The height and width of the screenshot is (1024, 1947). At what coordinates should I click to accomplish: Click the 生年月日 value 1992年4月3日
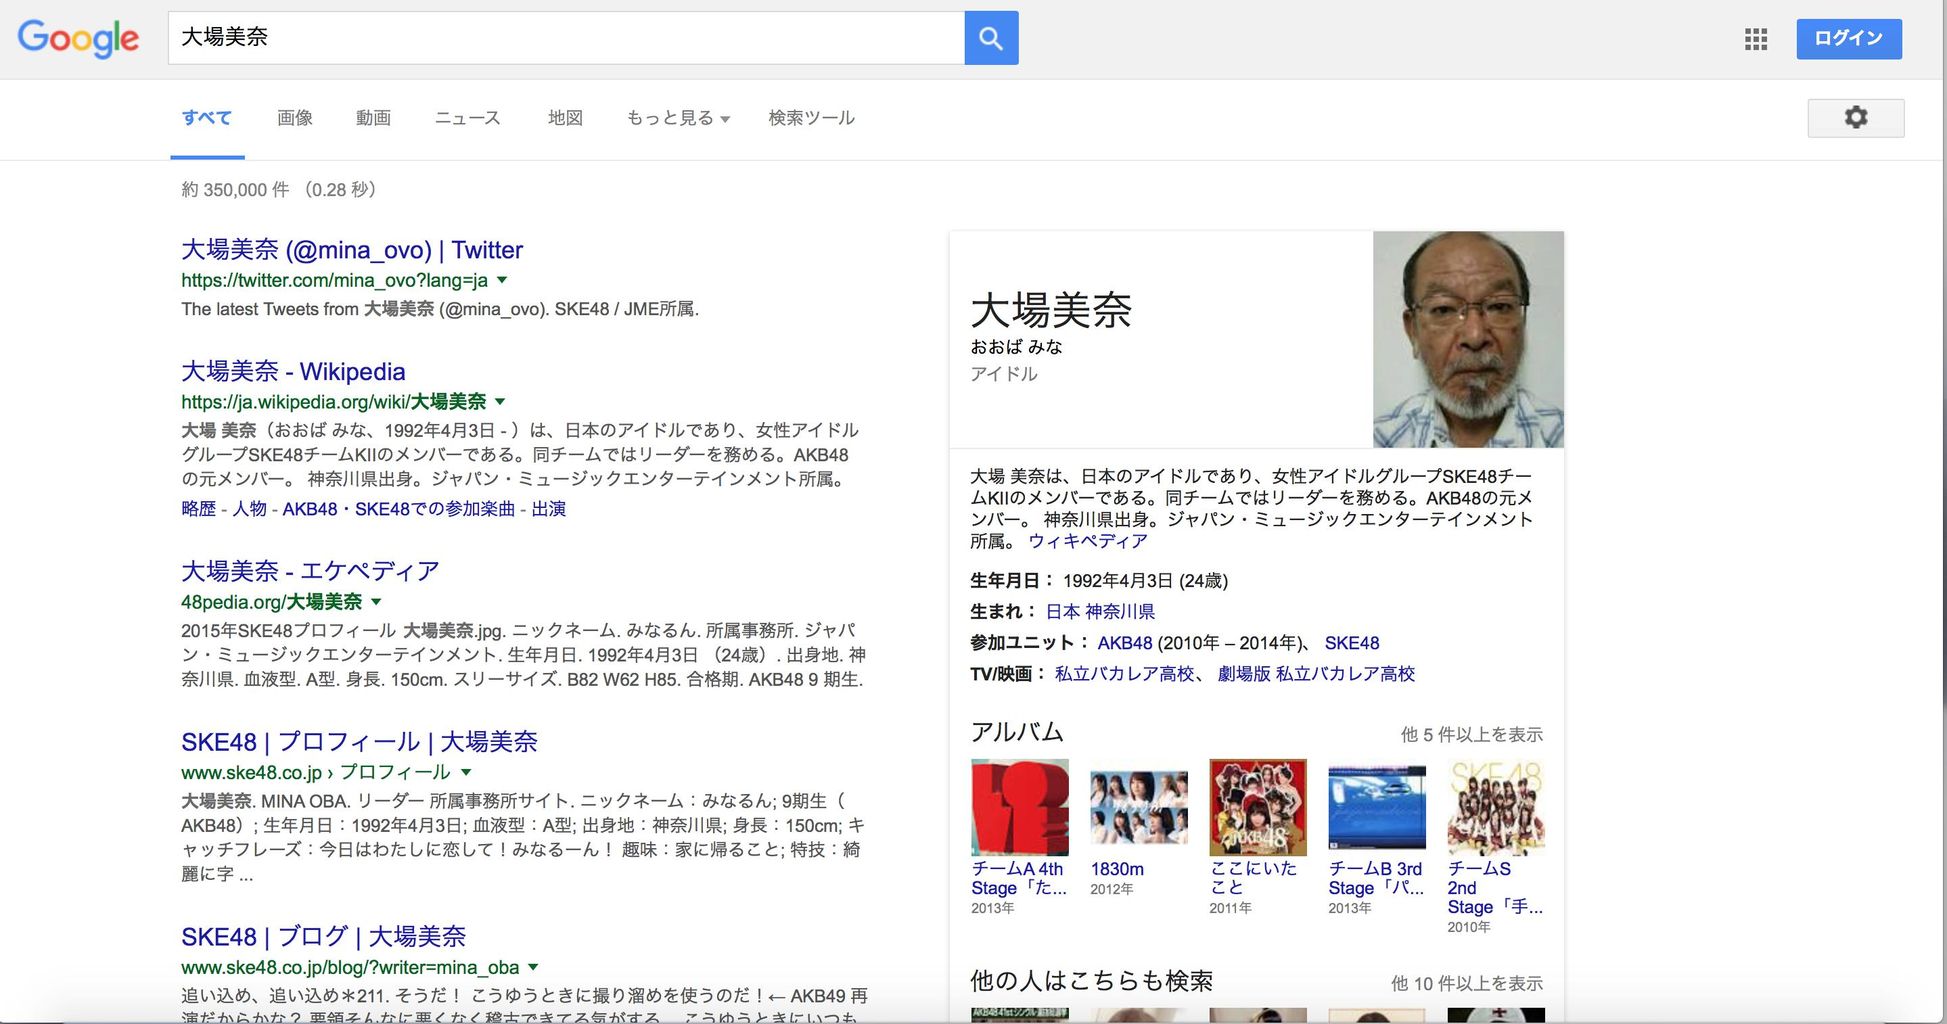[1119, 581]
